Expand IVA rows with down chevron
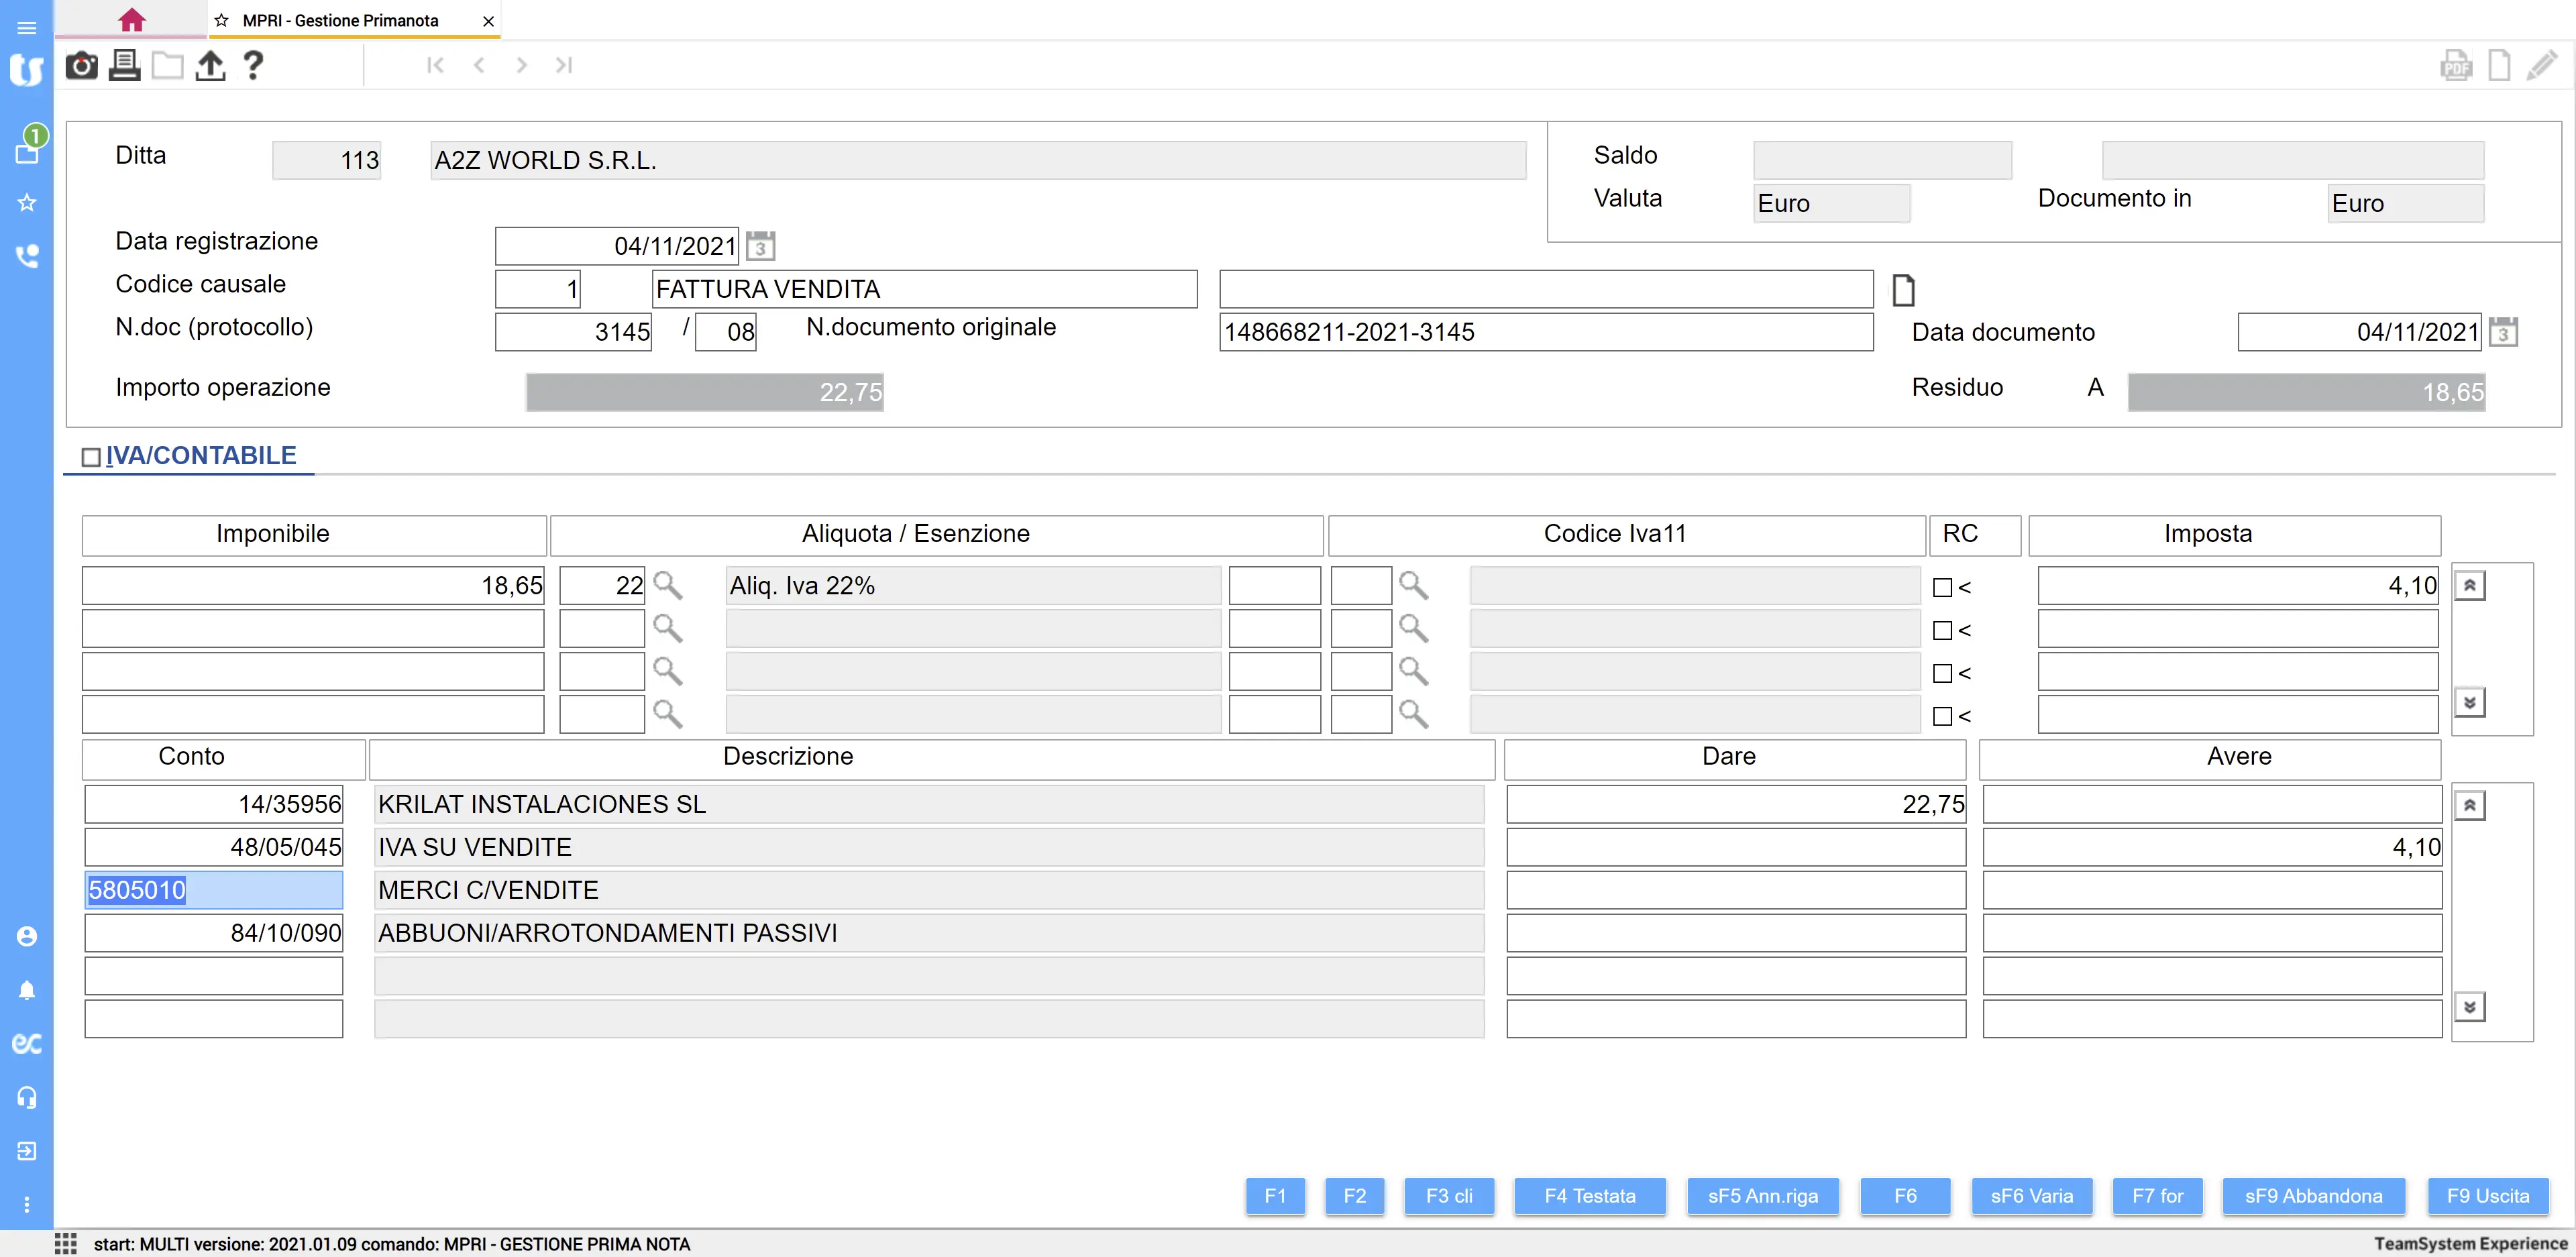Image resolution: width=2576 pixels, height=1257 pixels. [2469, 702]
